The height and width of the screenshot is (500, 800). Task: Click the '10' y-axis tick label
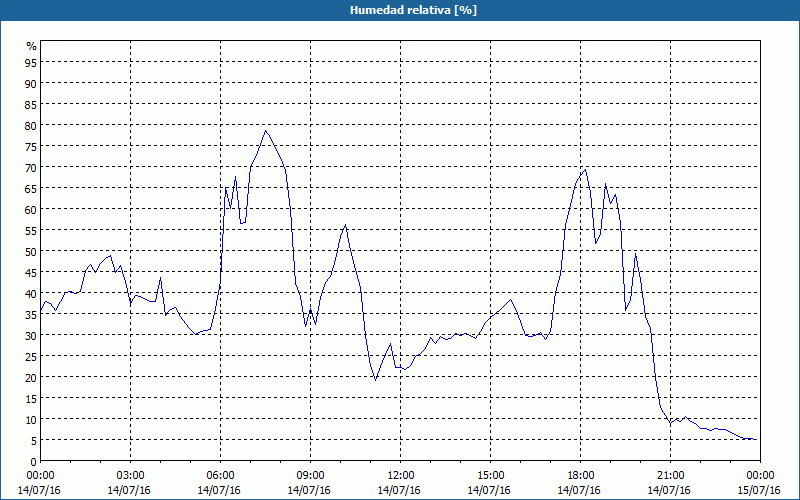tap(31, 419)
